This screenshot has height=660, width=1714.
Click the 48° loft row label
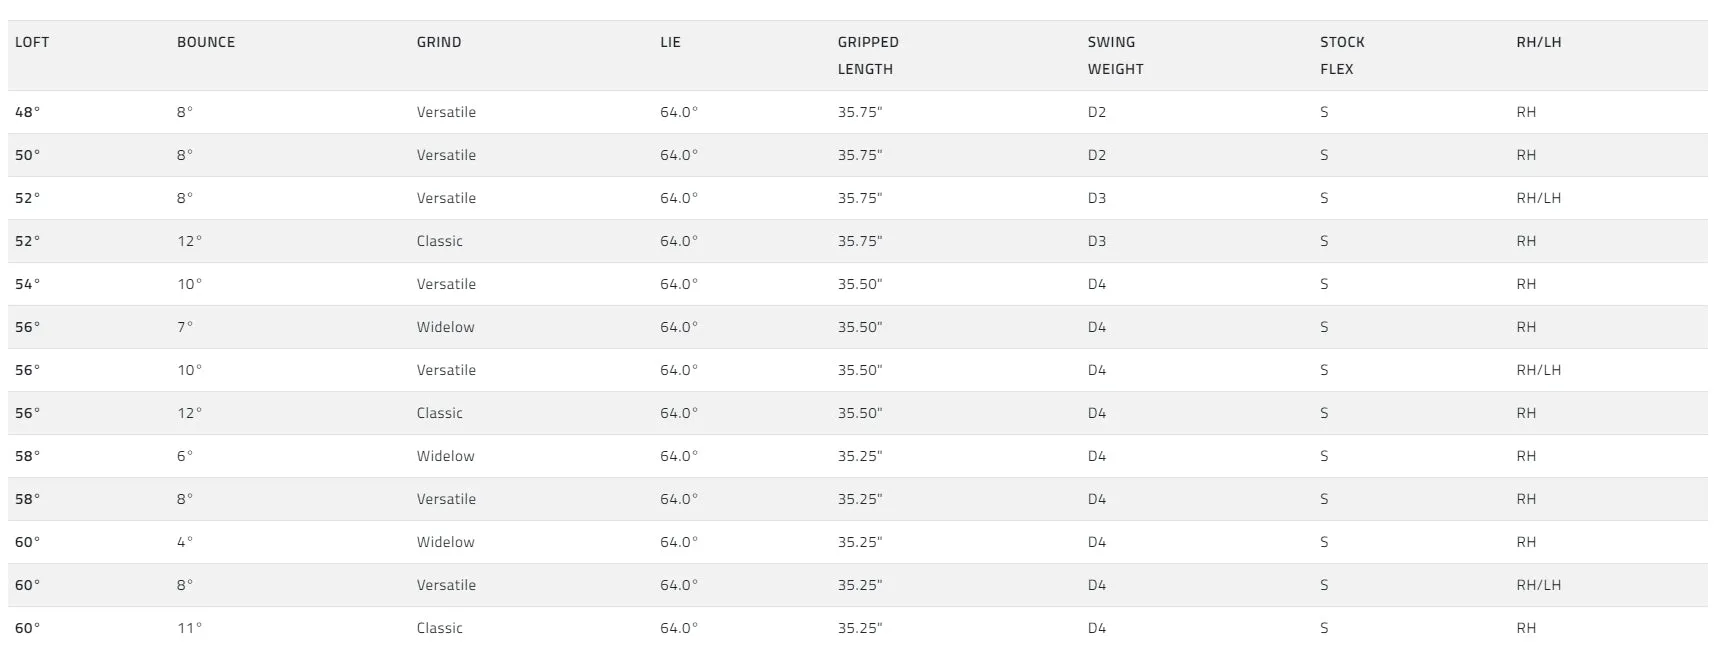pos(28,112)
